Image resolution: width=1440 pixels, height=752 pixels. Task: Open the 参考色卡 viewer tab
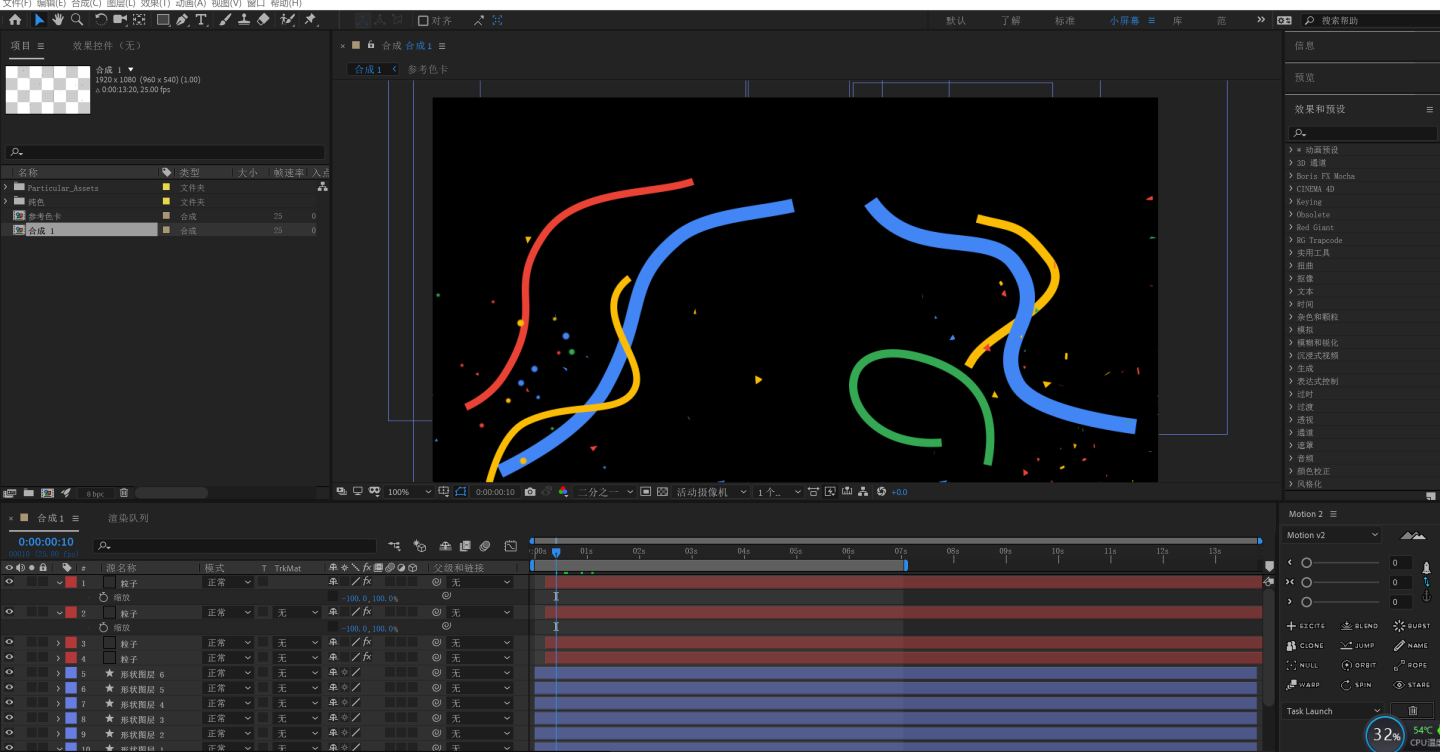428,69
